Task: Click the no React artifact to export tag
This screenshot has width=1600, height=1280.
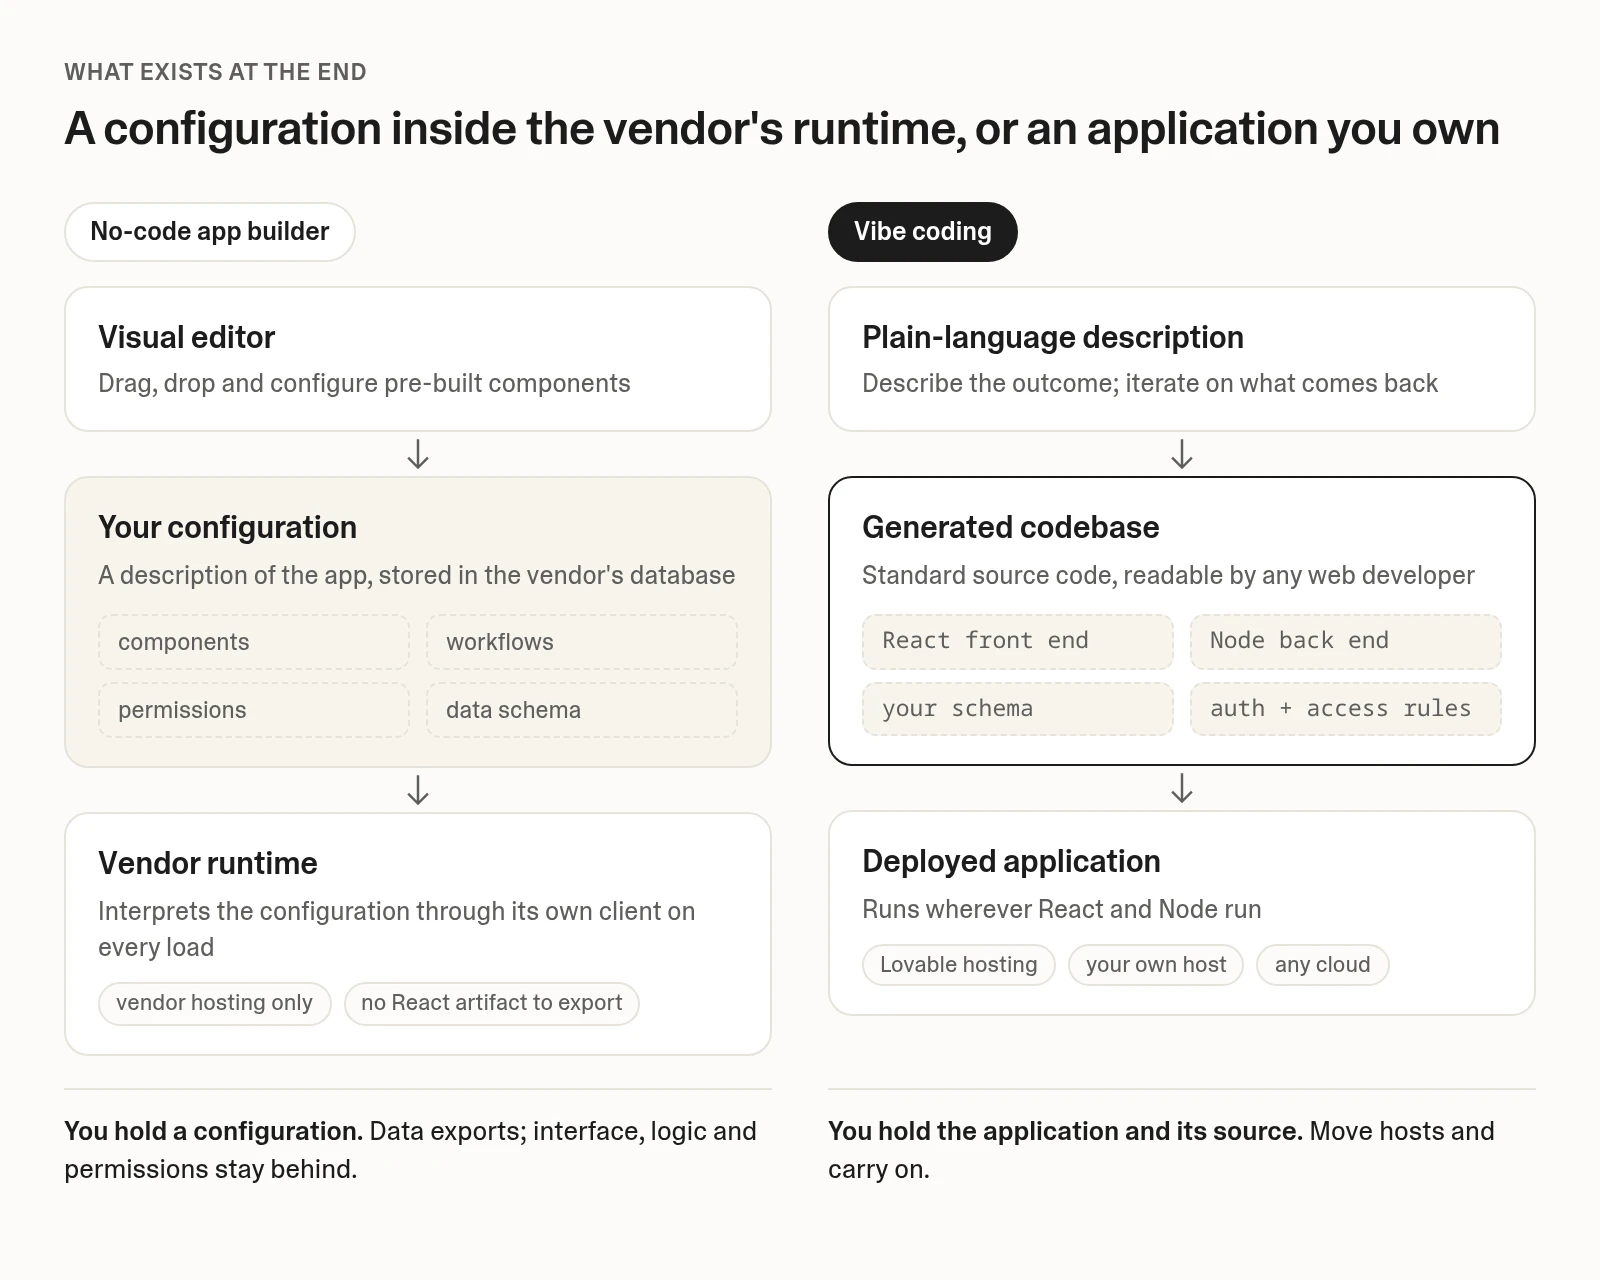Action: [x=492, y=1003]
